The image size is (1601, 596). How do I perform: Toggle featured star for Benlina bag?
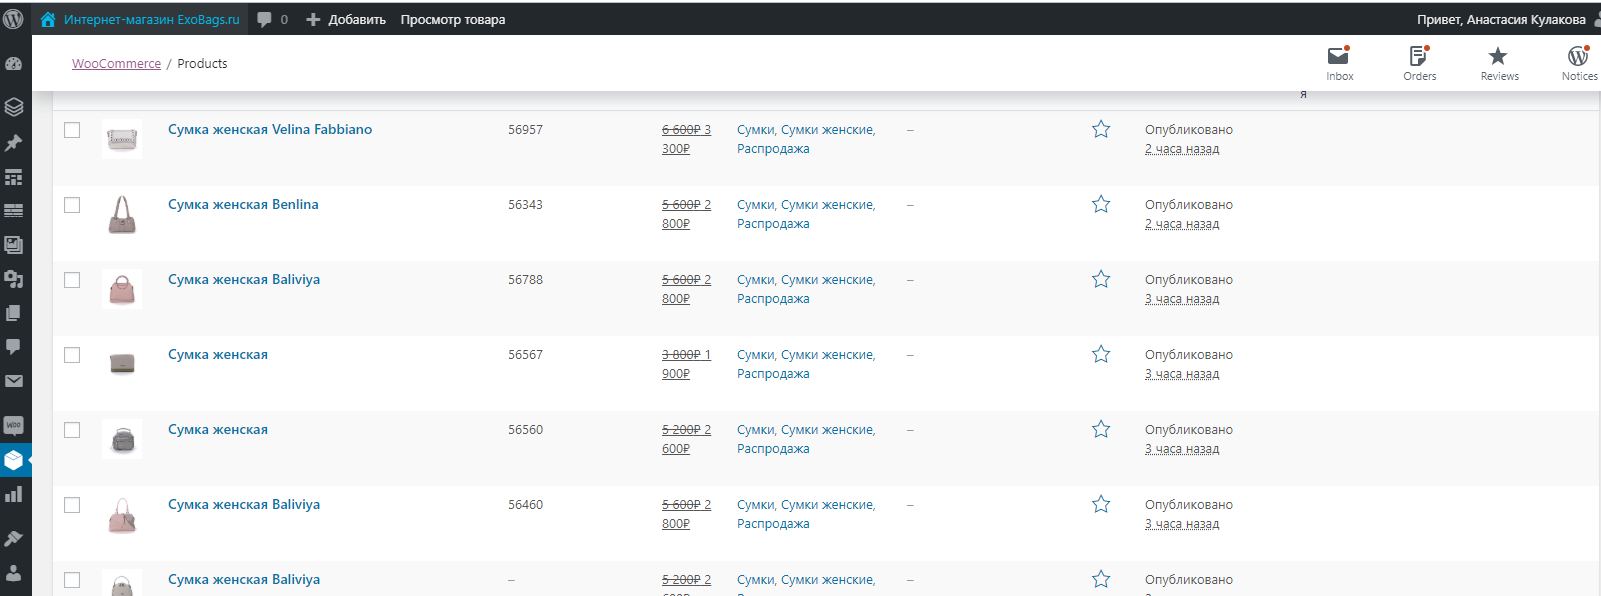[1101, 204]
